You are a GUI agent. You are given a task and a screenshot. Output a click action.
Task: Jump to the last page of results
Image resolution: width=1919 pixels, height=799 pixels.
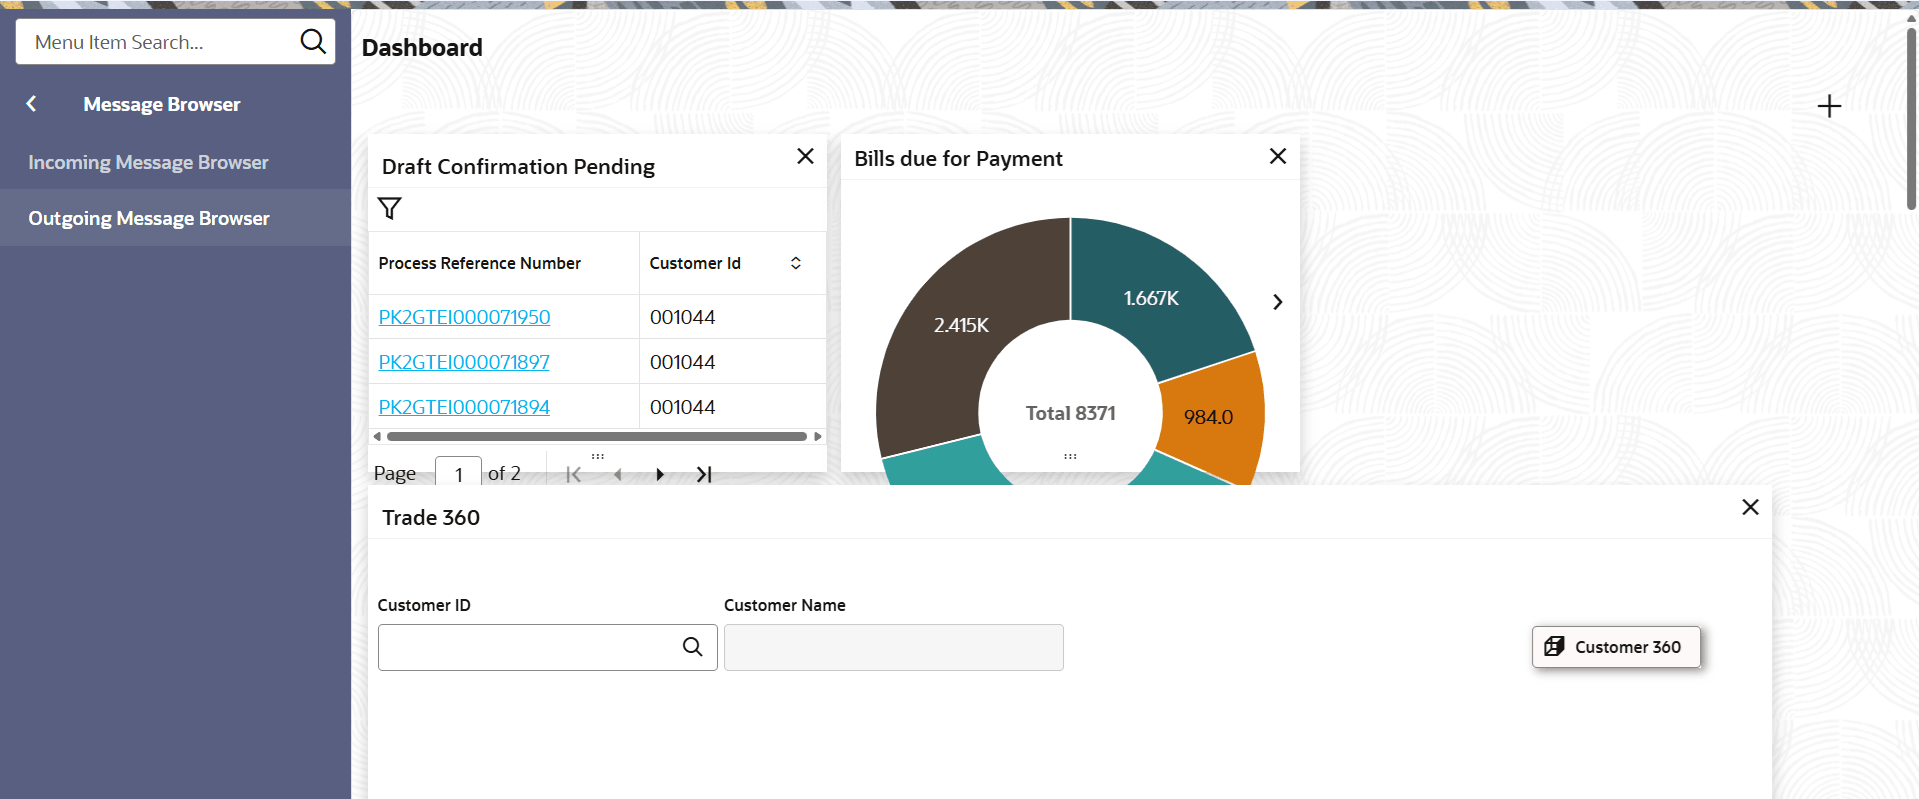tap(704, 474)
